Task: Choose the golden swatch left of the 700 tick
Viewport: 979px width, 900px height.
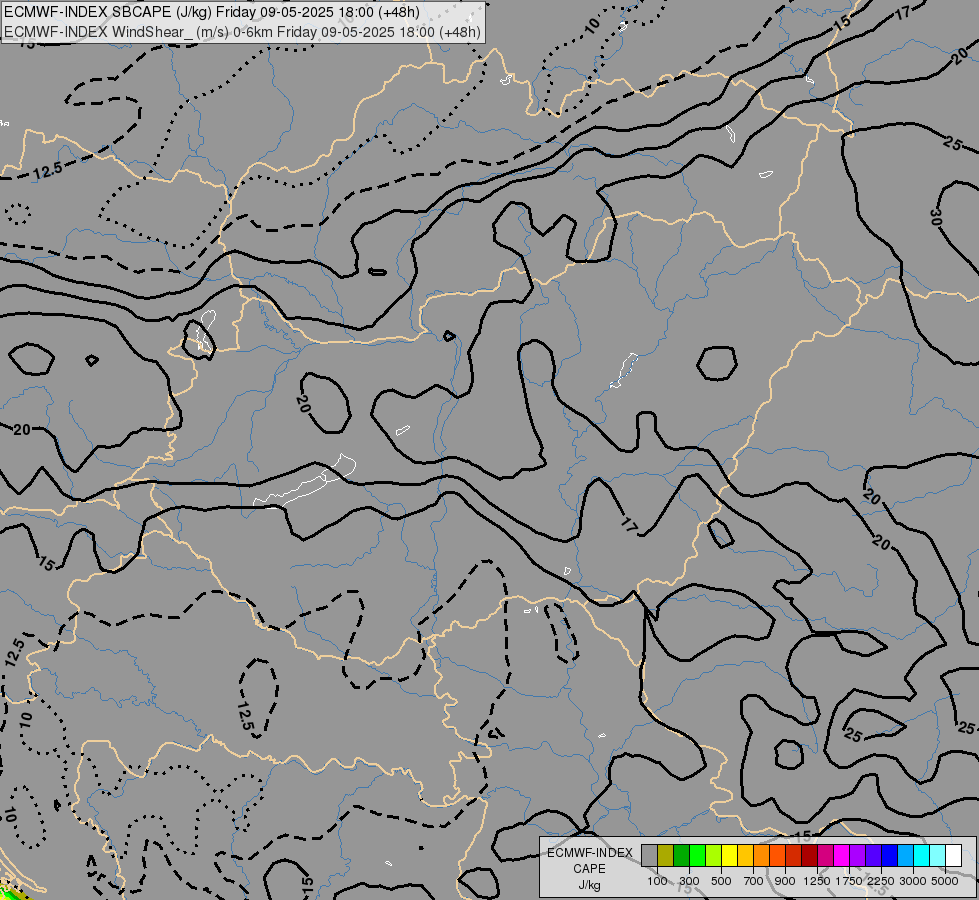Action: [x=745, y=856]
